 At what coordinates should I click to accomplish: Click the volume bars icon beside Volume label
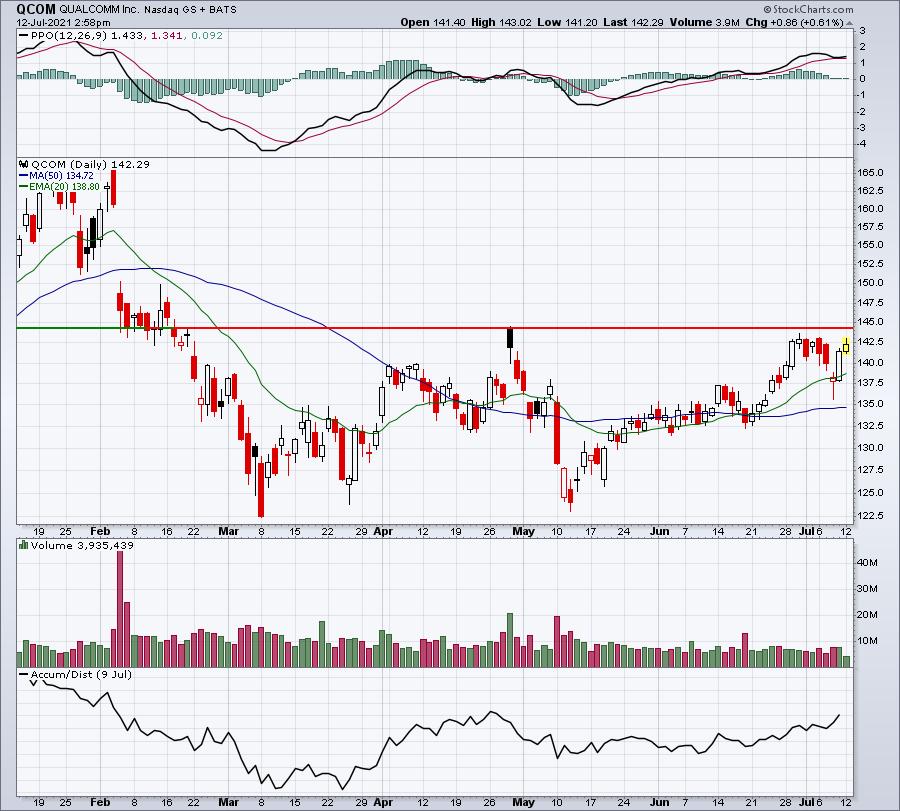pyautogui.click(x=24, y=545)
